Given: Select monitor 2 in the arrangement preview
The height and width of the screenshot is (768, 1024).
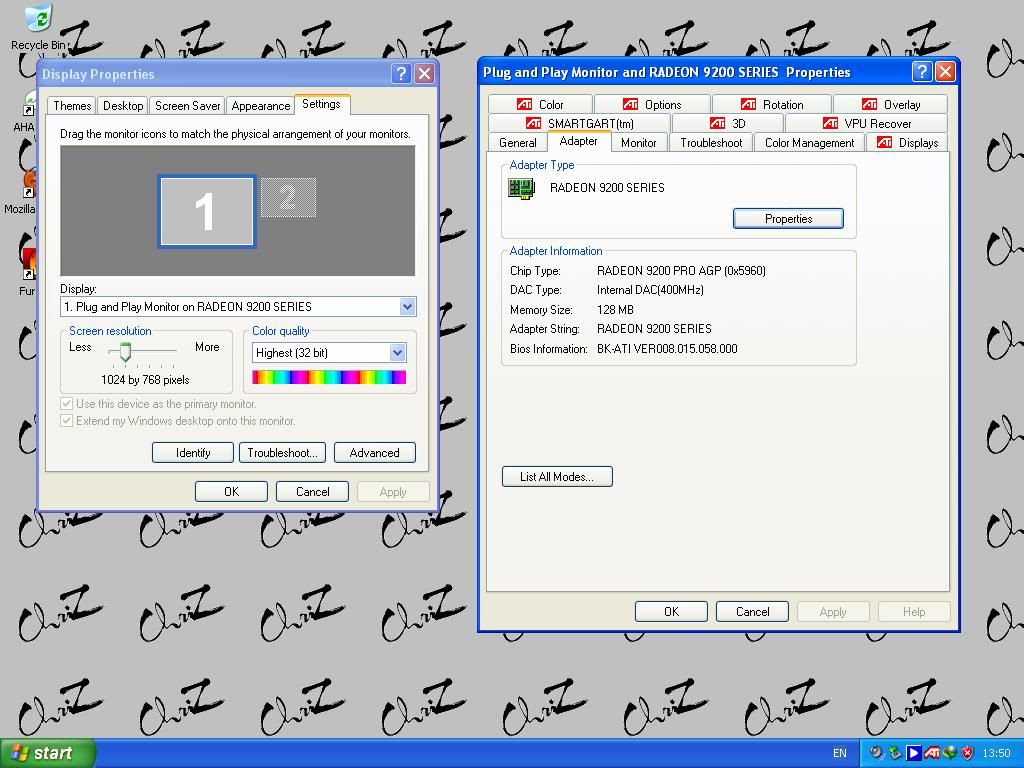Looking at the screenshot, I should [x=288, y=197].
